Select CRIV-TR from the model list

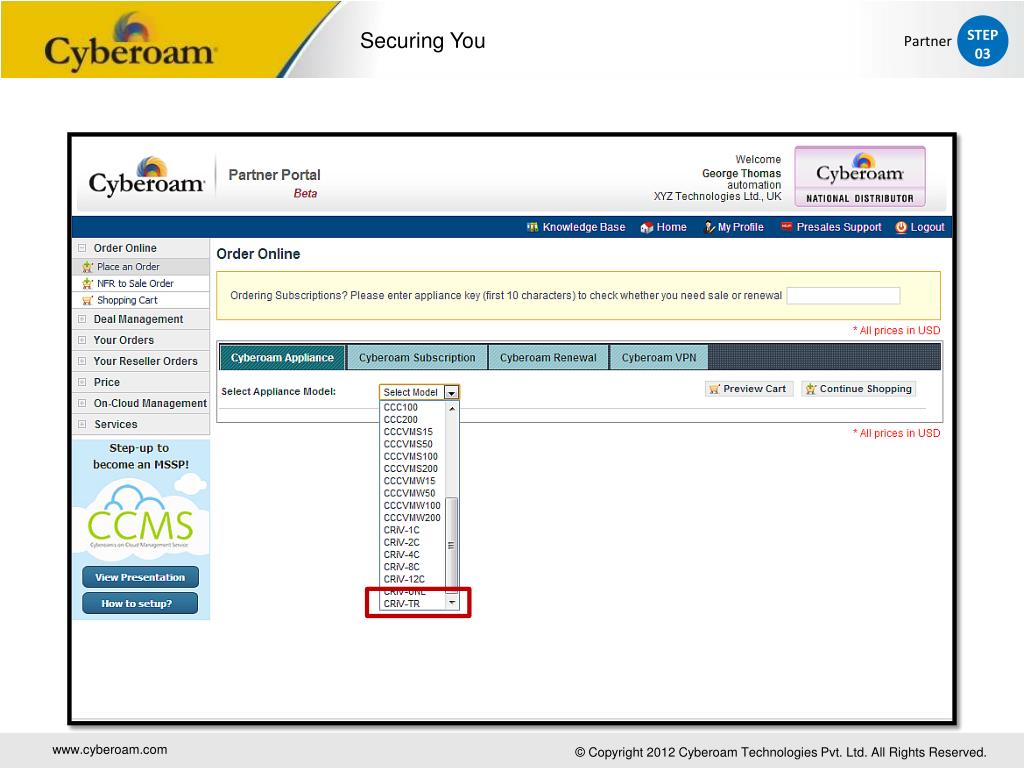(x=413, y=604)
